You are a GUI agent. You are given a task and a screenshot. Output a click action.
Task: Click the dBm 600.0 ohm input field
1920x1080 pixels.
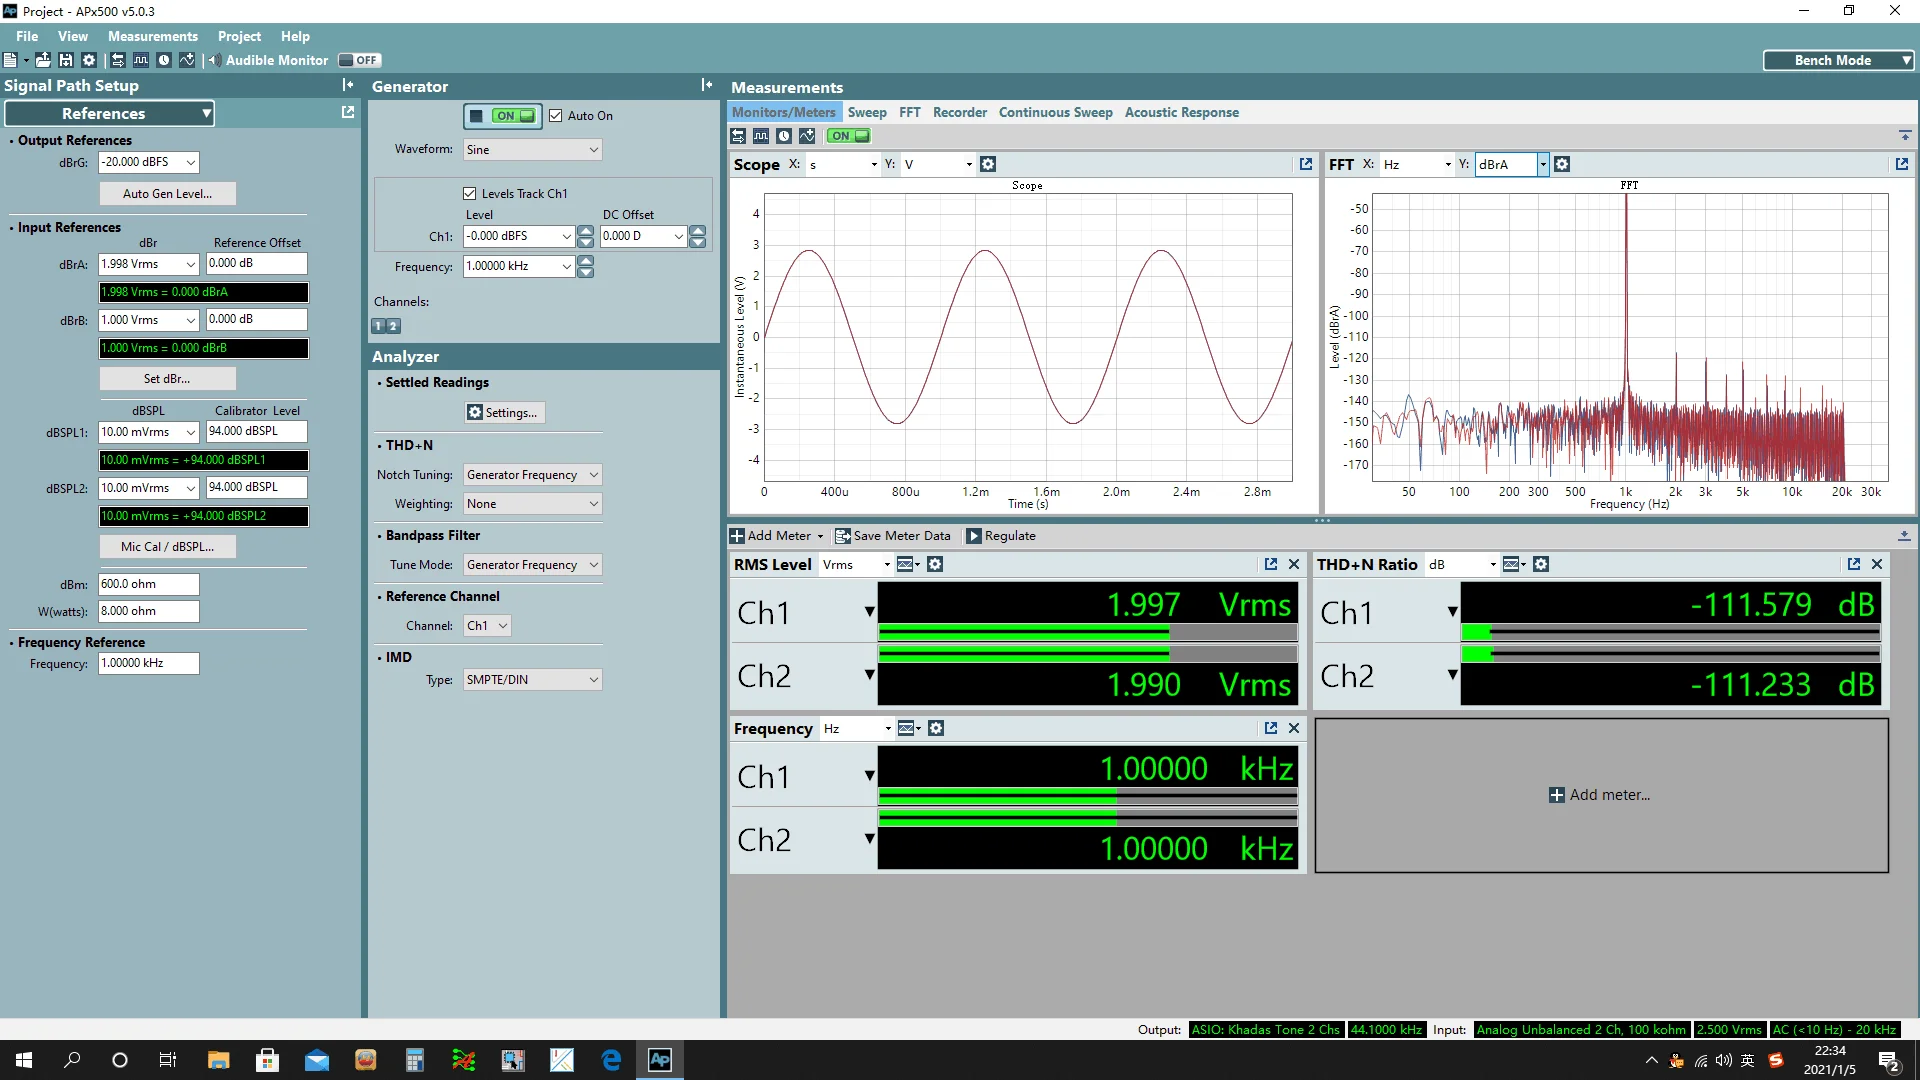[148, 584]
